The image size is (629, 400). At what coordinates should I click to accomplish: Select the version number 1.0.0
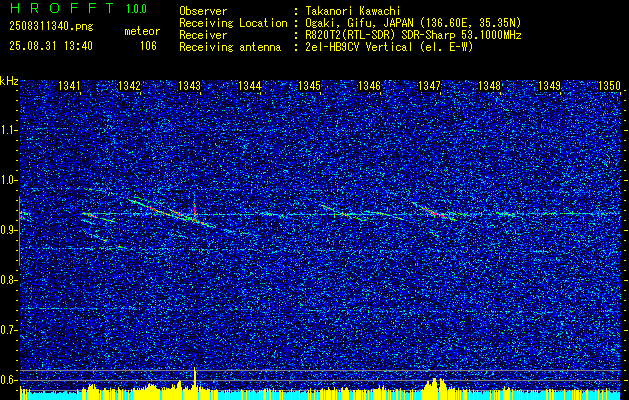[x=136, y=9]
